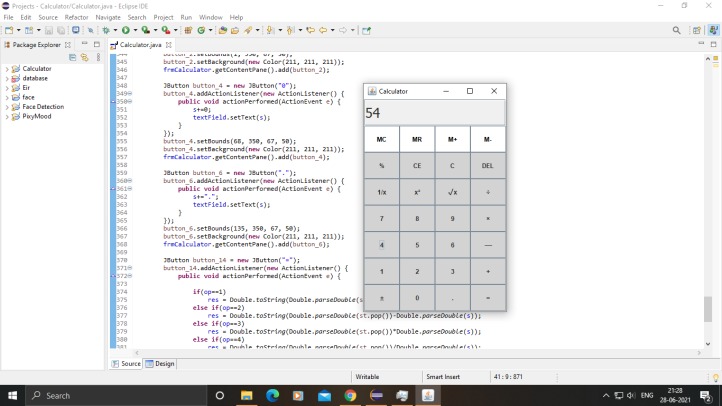Collapse code fold at line 360

click(130, 181)
